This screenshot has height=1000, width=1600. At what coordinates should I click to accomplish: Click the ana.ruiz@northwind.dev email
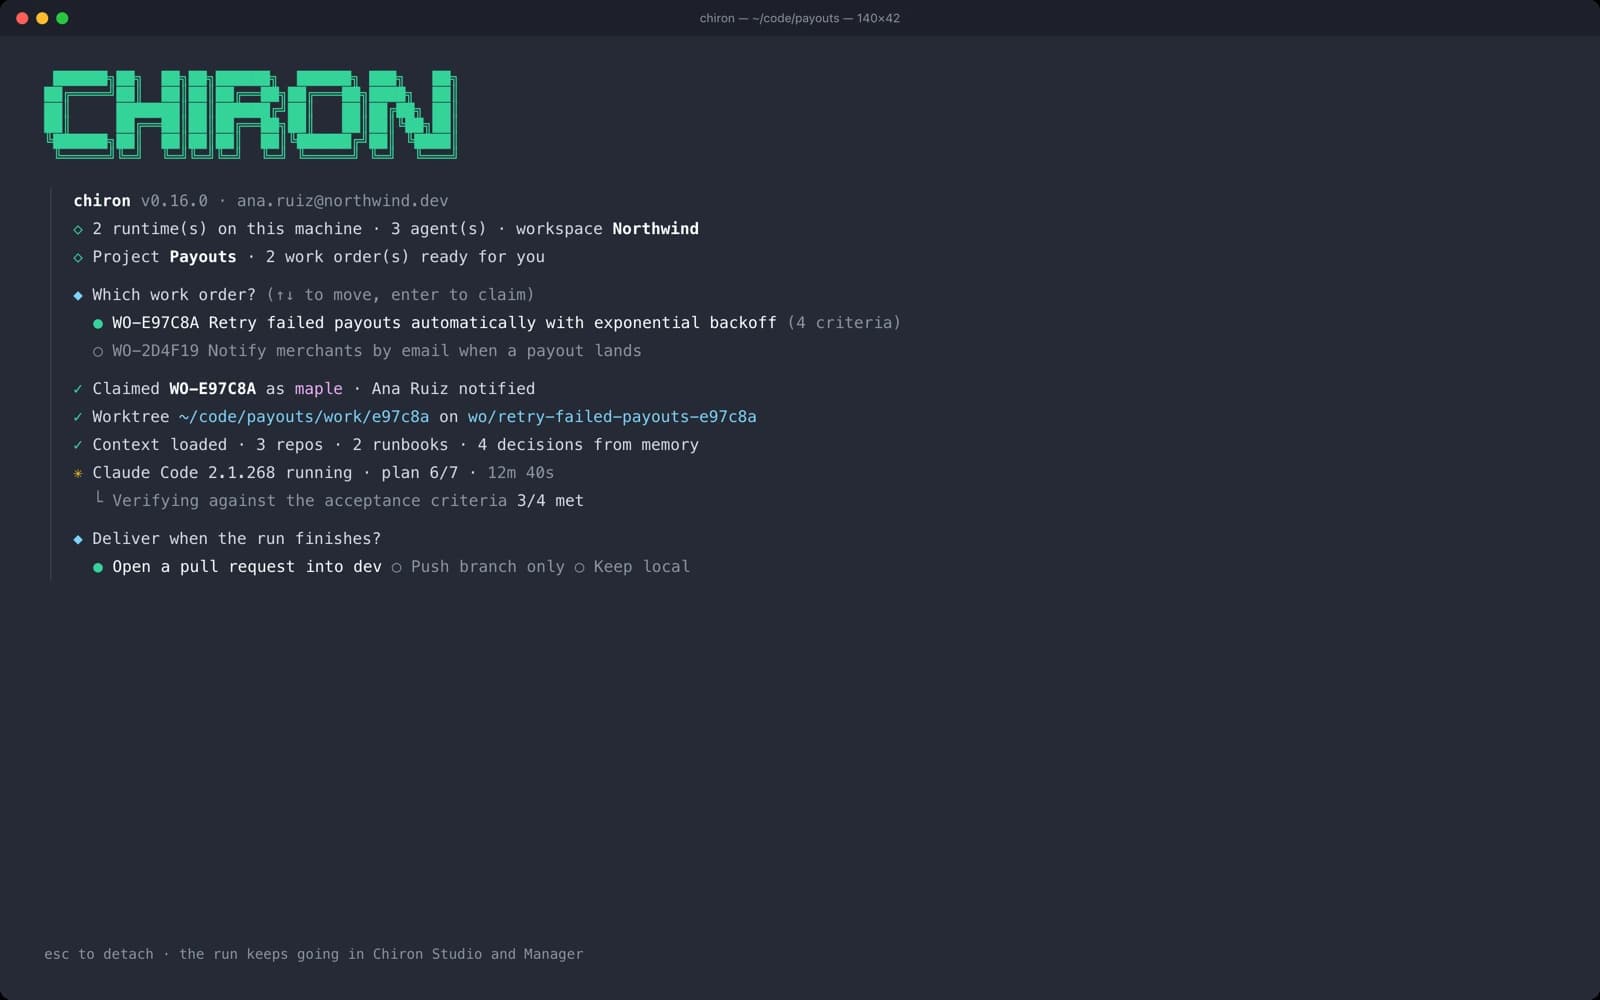tap(342, 201)
